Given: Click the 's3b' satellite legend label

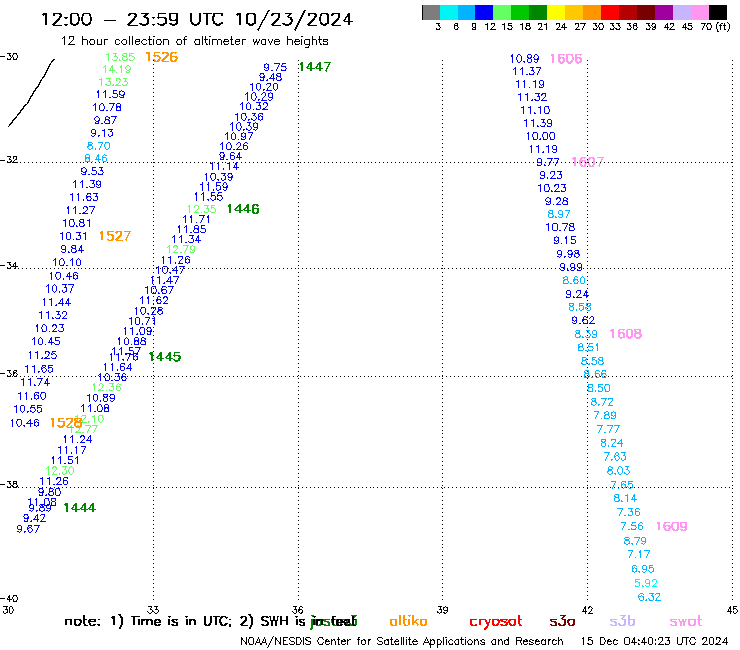Looking at the screenshot, I should [622, 621].
